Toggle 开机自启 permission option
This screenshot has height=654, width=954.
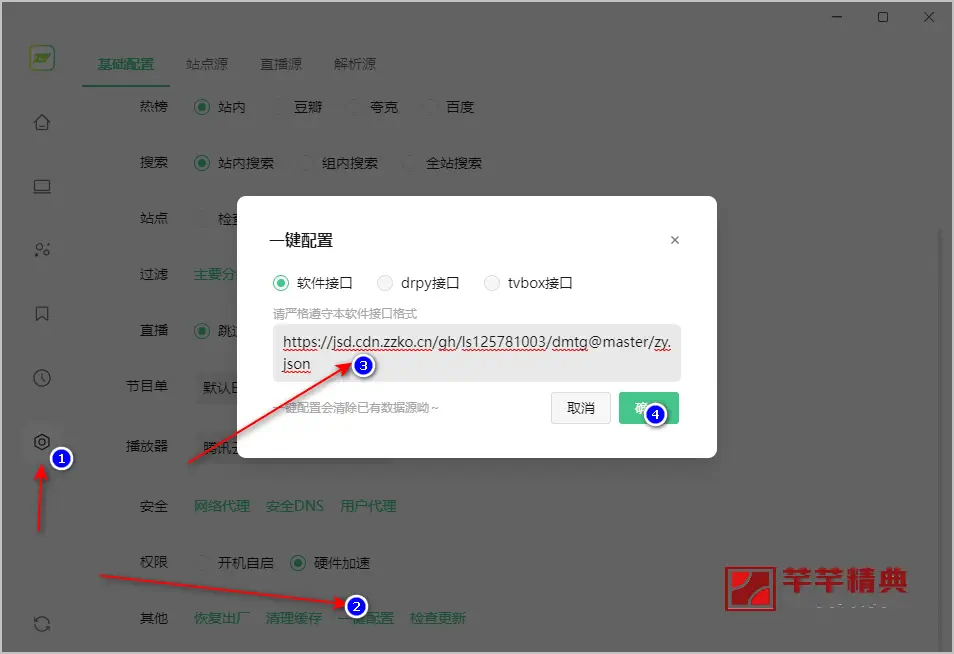point(234,563)
